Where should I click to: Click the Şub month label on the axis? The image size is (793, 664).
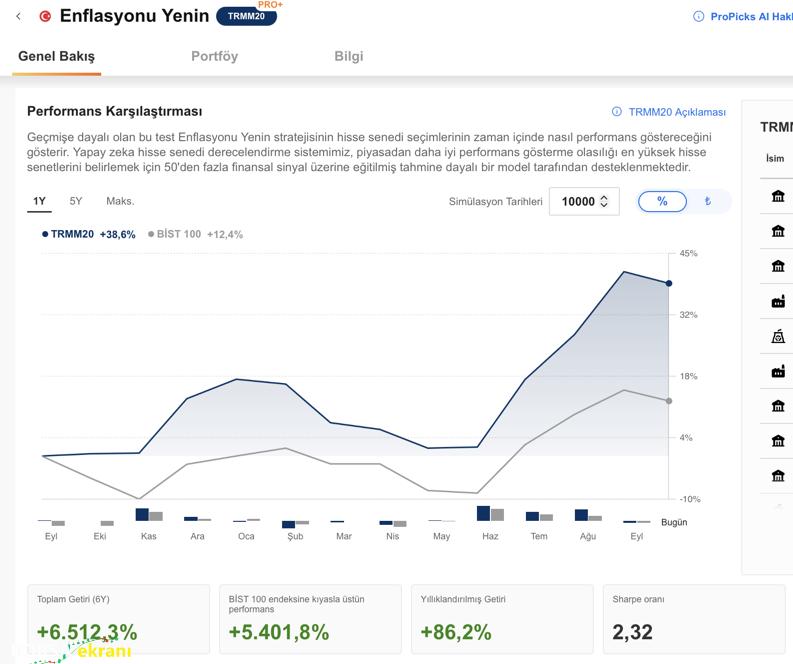pos(295,536)
